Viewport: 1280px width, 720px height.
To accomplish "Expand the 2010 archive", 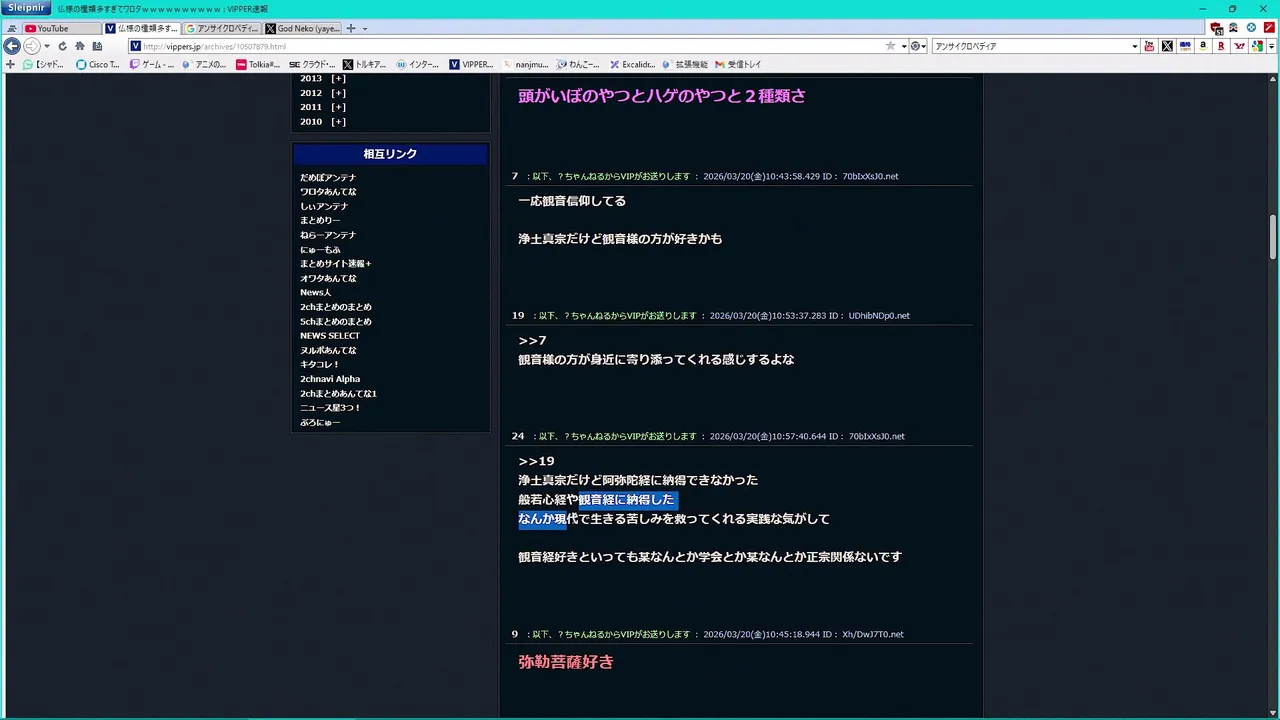I will 338,122.
